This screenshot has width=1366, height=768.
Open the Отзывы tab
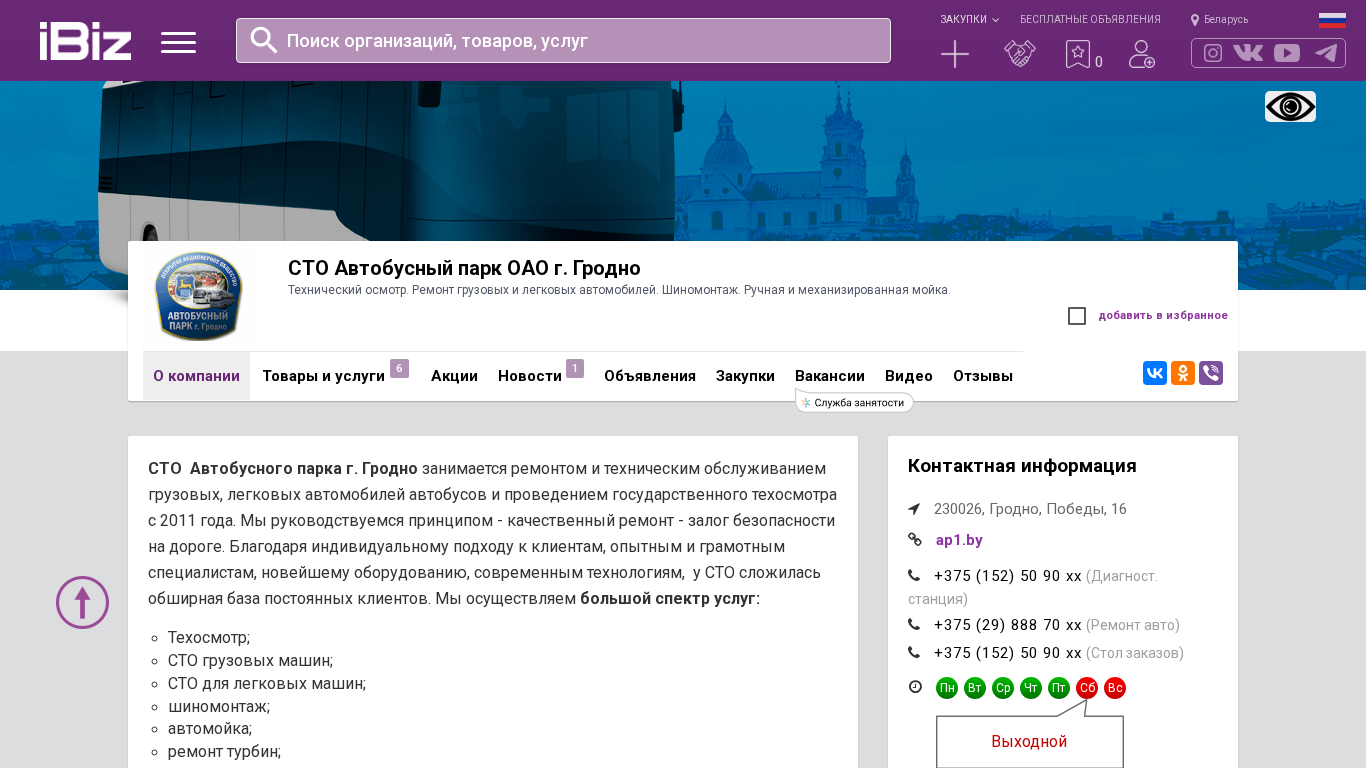point(983,376)
